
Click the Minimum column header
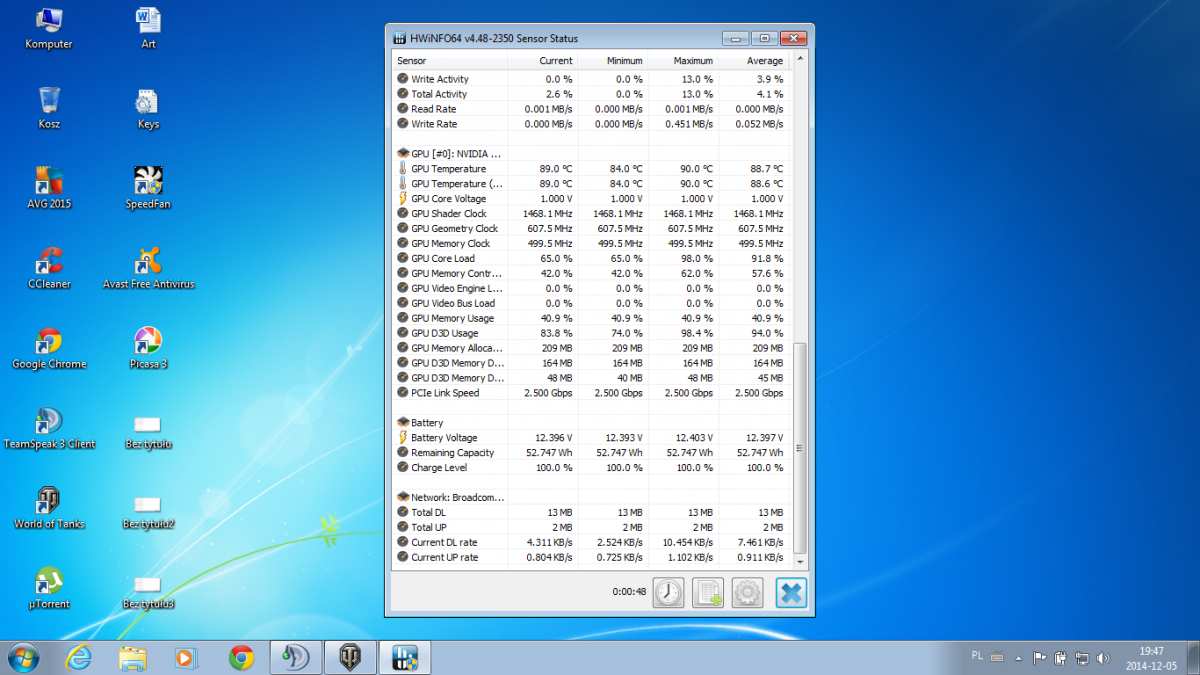tap(612, 61)
